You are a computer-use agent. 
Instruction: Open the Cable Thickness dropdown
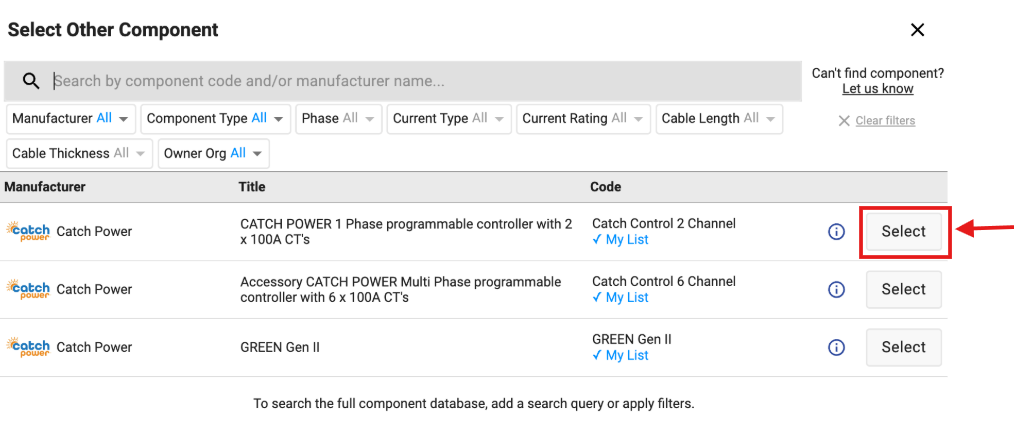click(80, 154)
